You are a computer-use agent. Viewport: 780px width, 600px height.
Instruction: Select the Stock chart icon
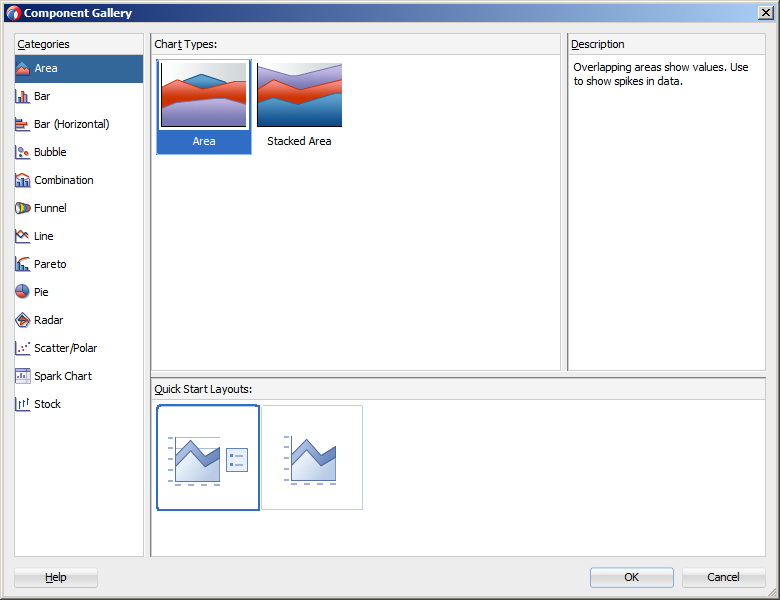pos(23,404)
